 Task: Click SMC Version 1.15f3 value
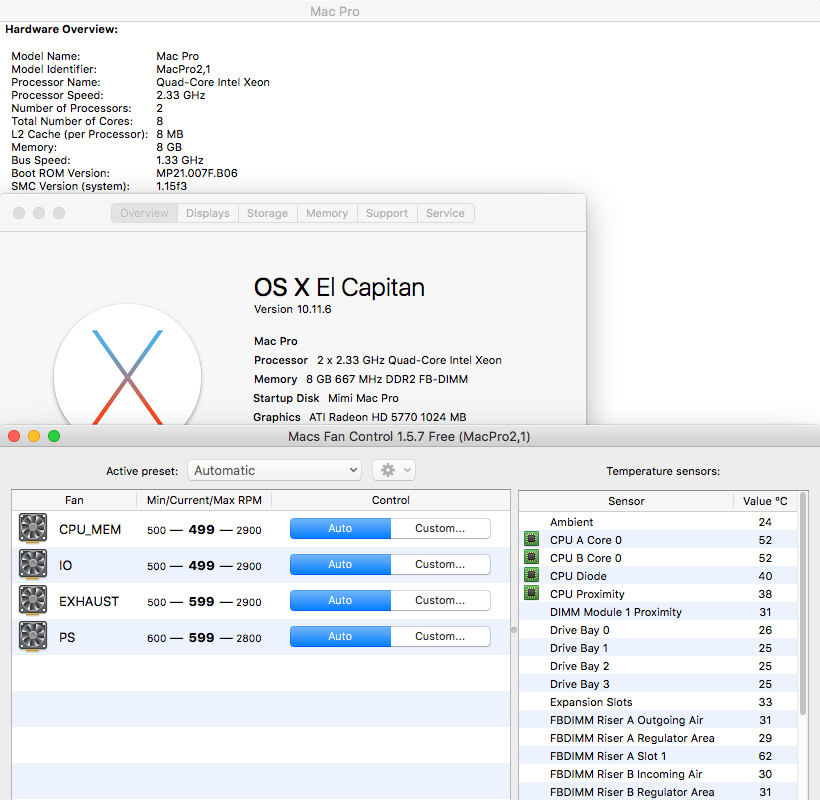tap(172, 186)
